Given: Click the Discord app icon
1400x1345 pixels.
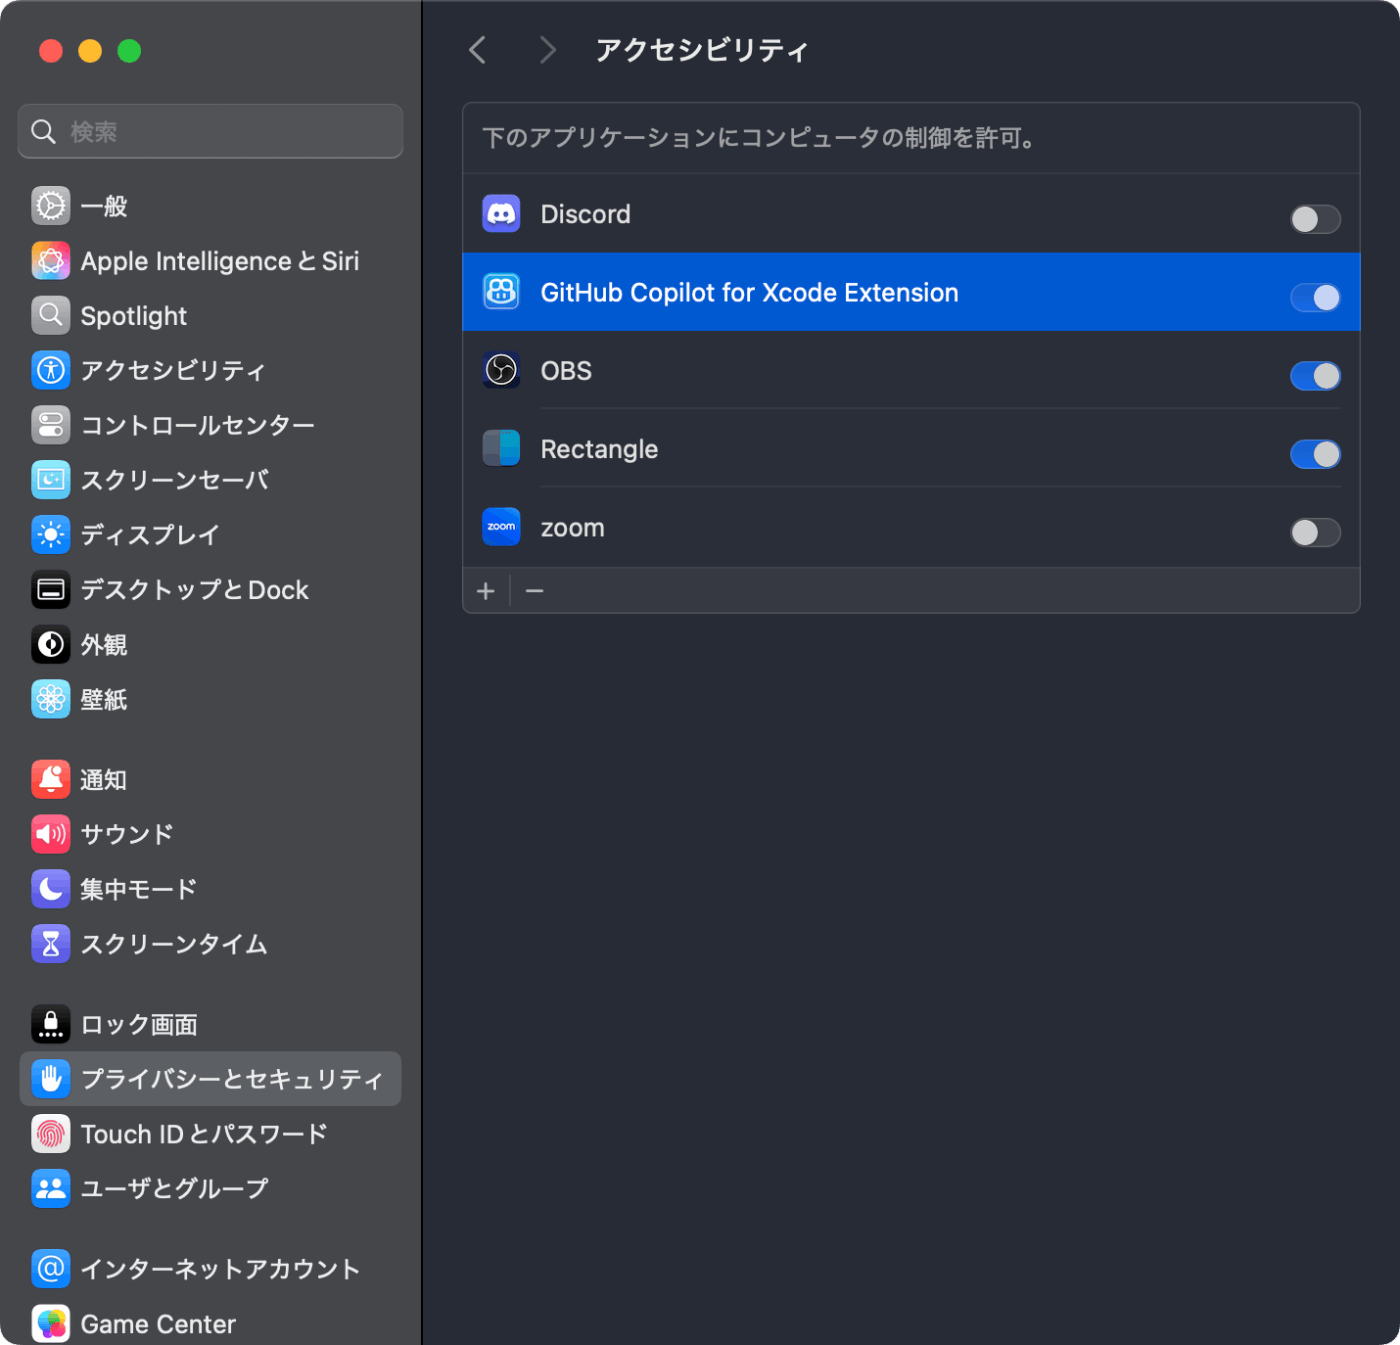Looking at the screenshot, I should pyautogui.click(x=501, y=214).
